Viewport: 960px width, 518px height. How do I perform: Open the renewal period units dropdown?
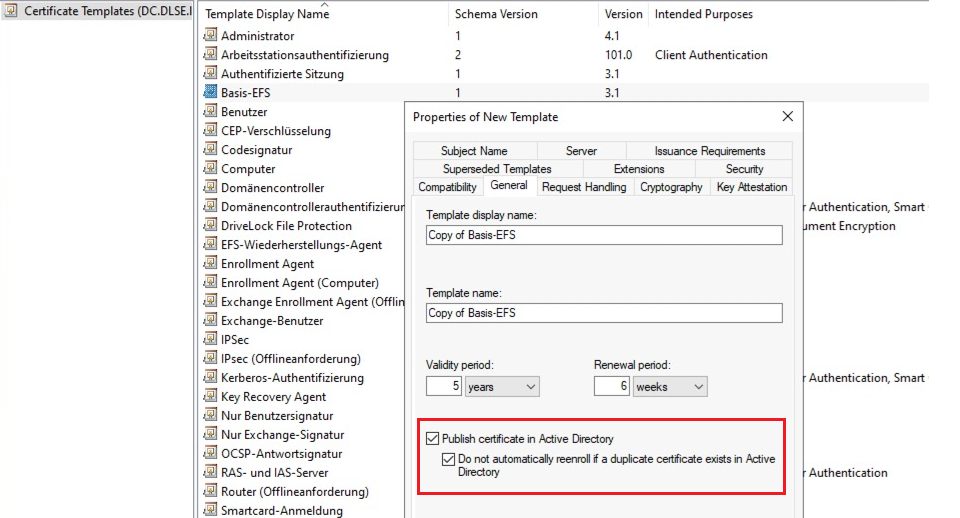[x=670, y=386]
